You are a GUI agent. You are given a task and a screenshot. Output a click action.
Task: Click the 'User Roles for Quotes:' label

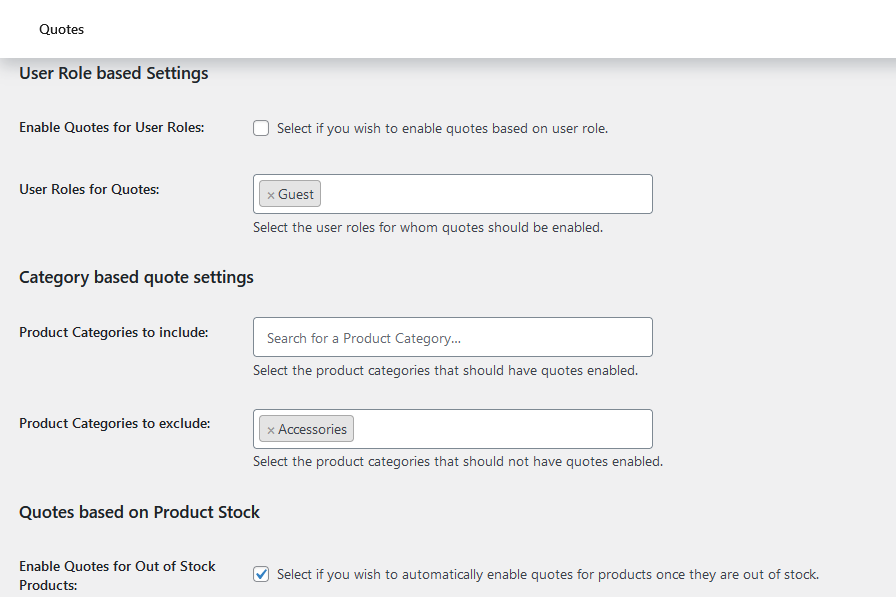tap(89, 188)
